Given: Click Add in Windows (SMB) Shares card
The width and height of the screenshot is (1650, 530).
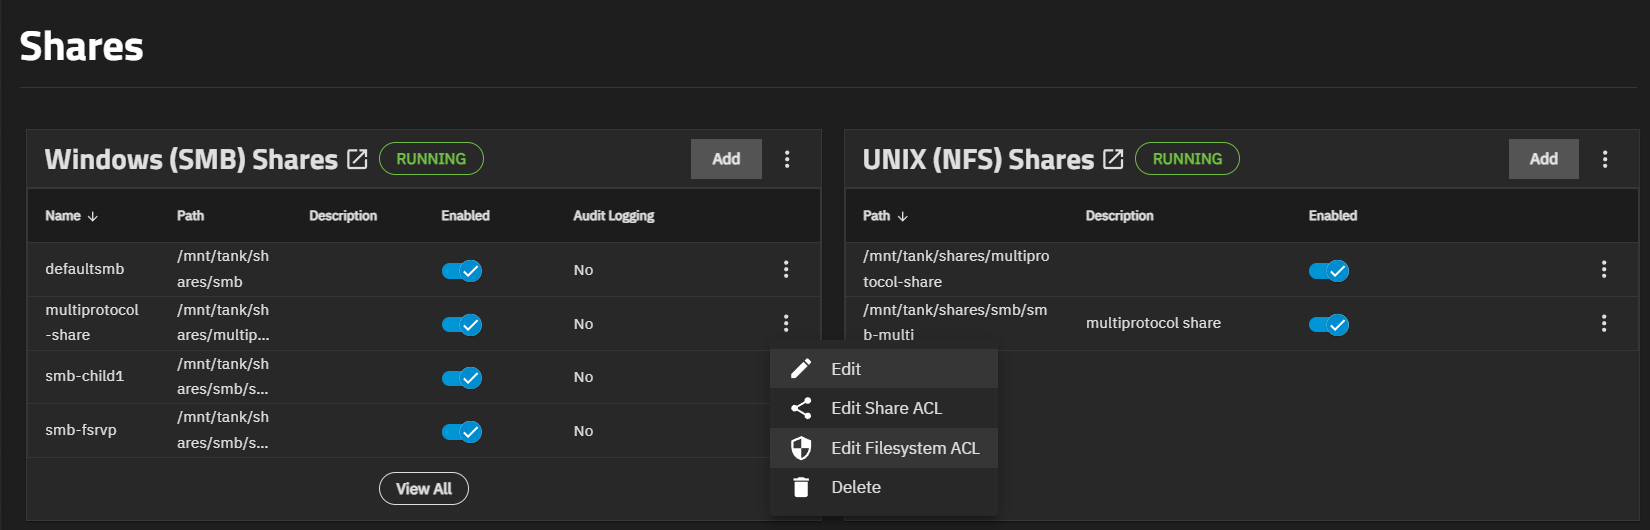Looking at the screenshot, I should pos(726,159).
